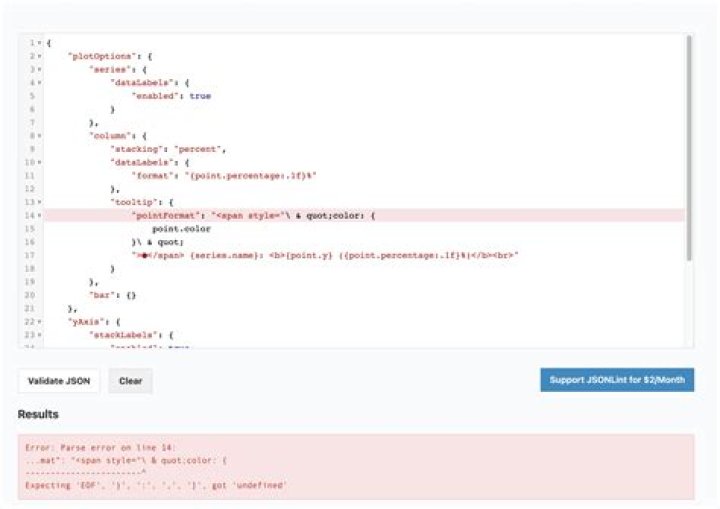Collapse the stackLabels fold arrow on line 23
The height and width of the screenshot is (509, 720).
39,335
